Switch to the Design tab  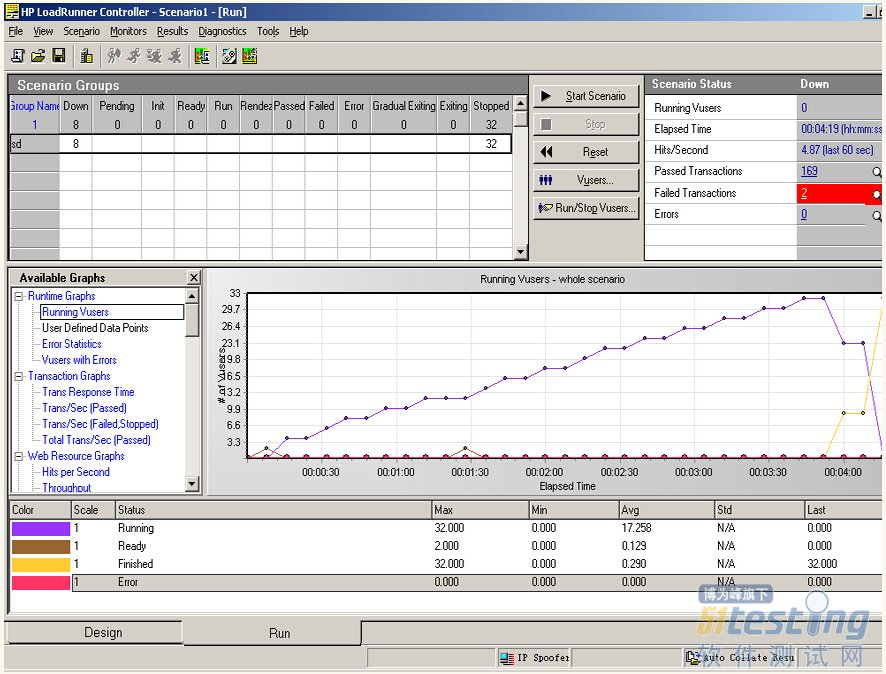point(94,632)
